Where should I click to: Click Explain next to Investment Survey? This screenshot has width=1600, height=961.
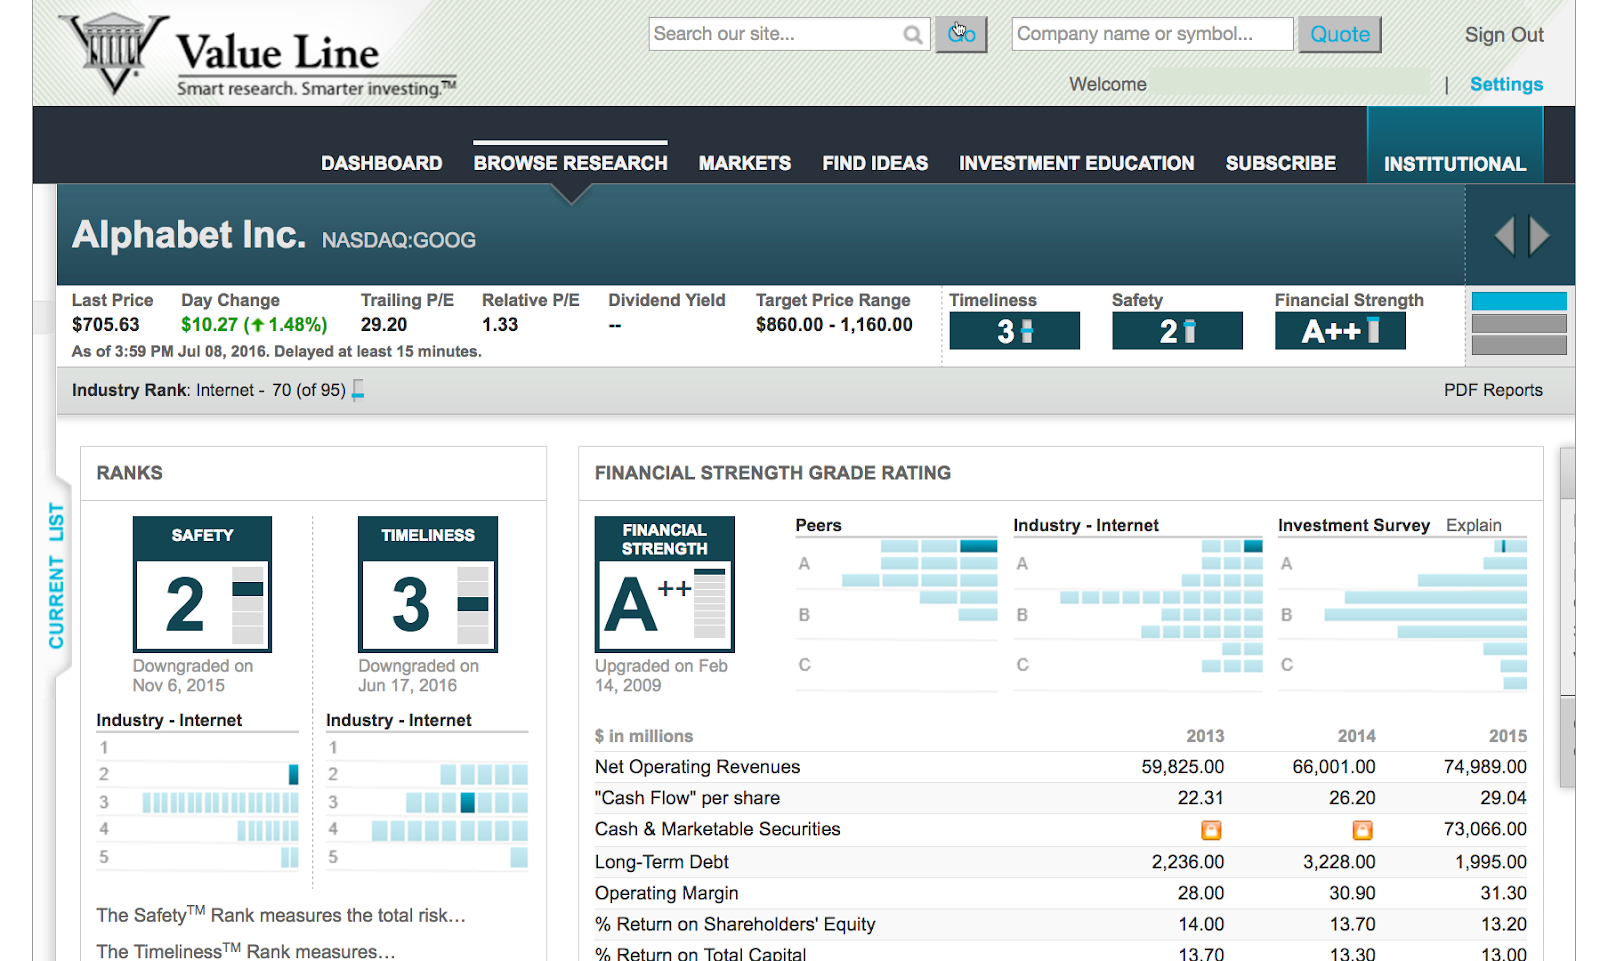[x=1474, y=525]
